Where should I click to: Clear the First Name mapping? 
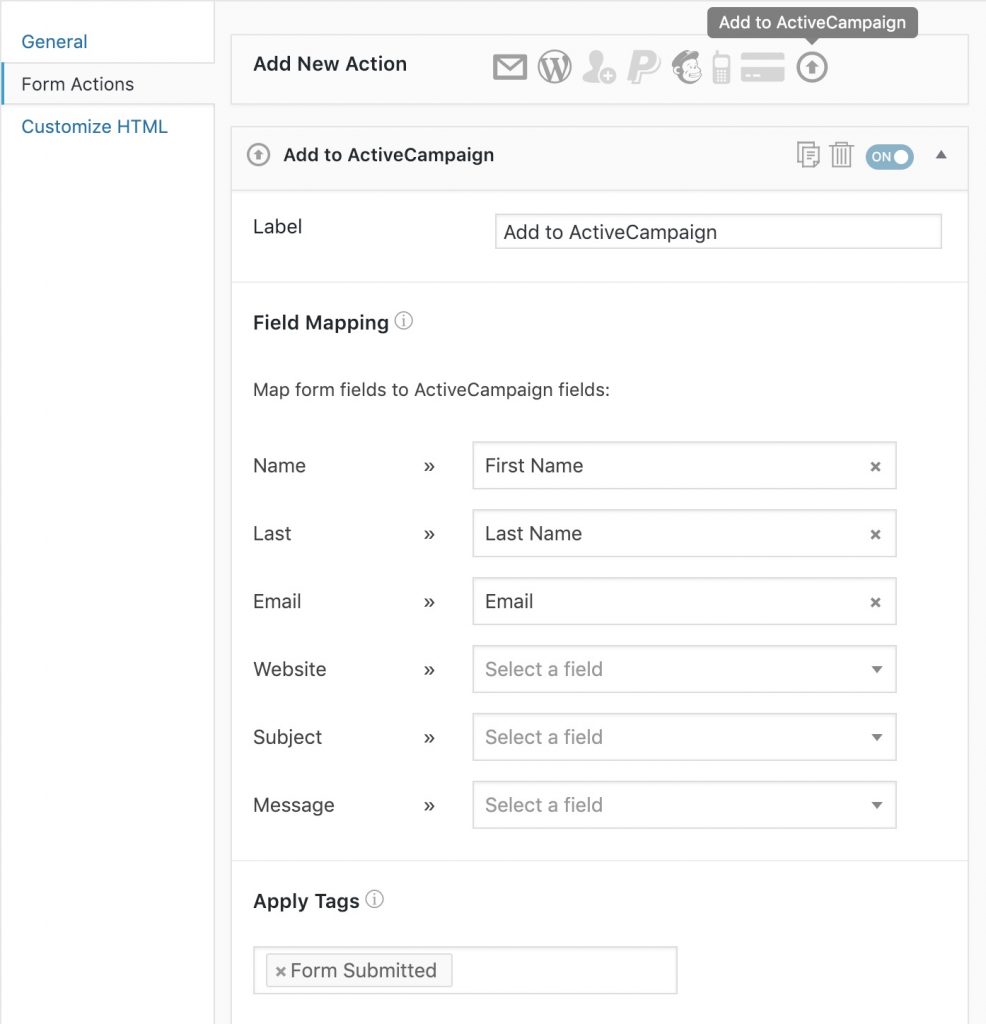tap(875, 466)
